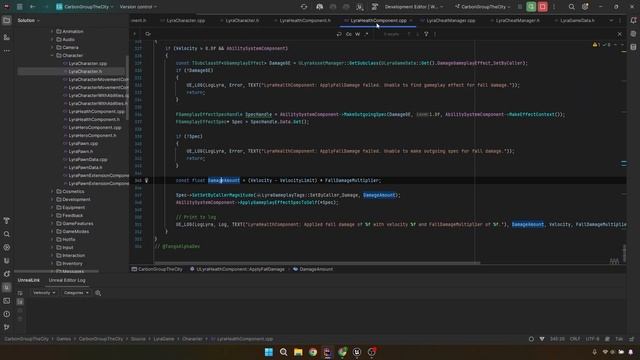Open Notifications bell in right sidebar
This screenshot has width=640, height=360.
633,20
